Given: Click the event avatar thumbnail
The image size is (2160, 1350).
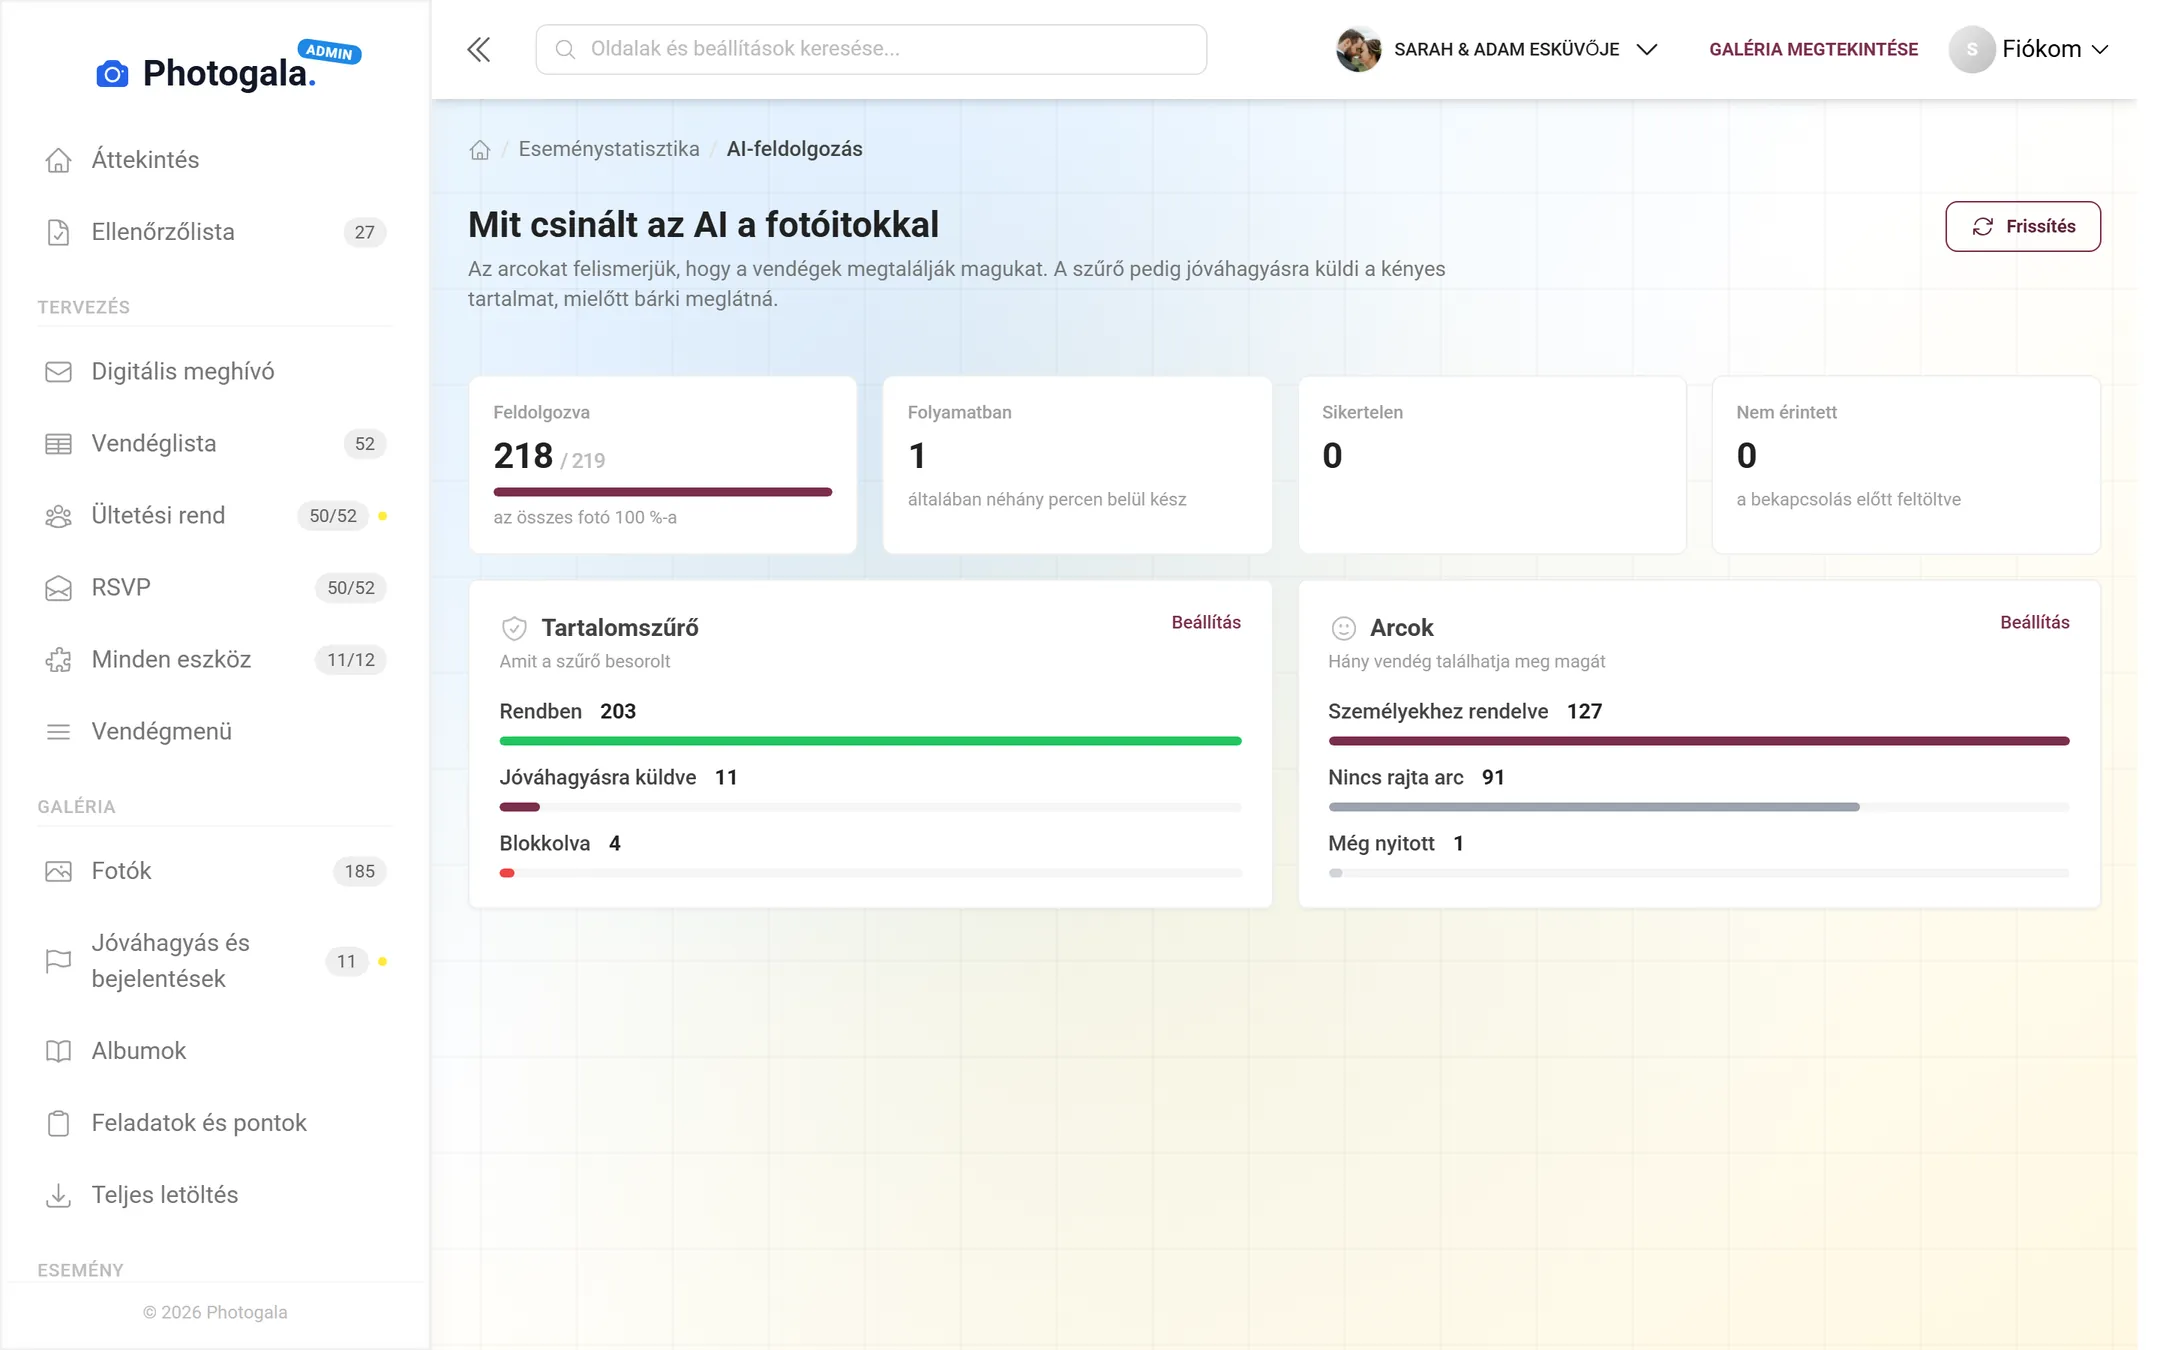Looking at the screenshot, I should [1358, 49].
